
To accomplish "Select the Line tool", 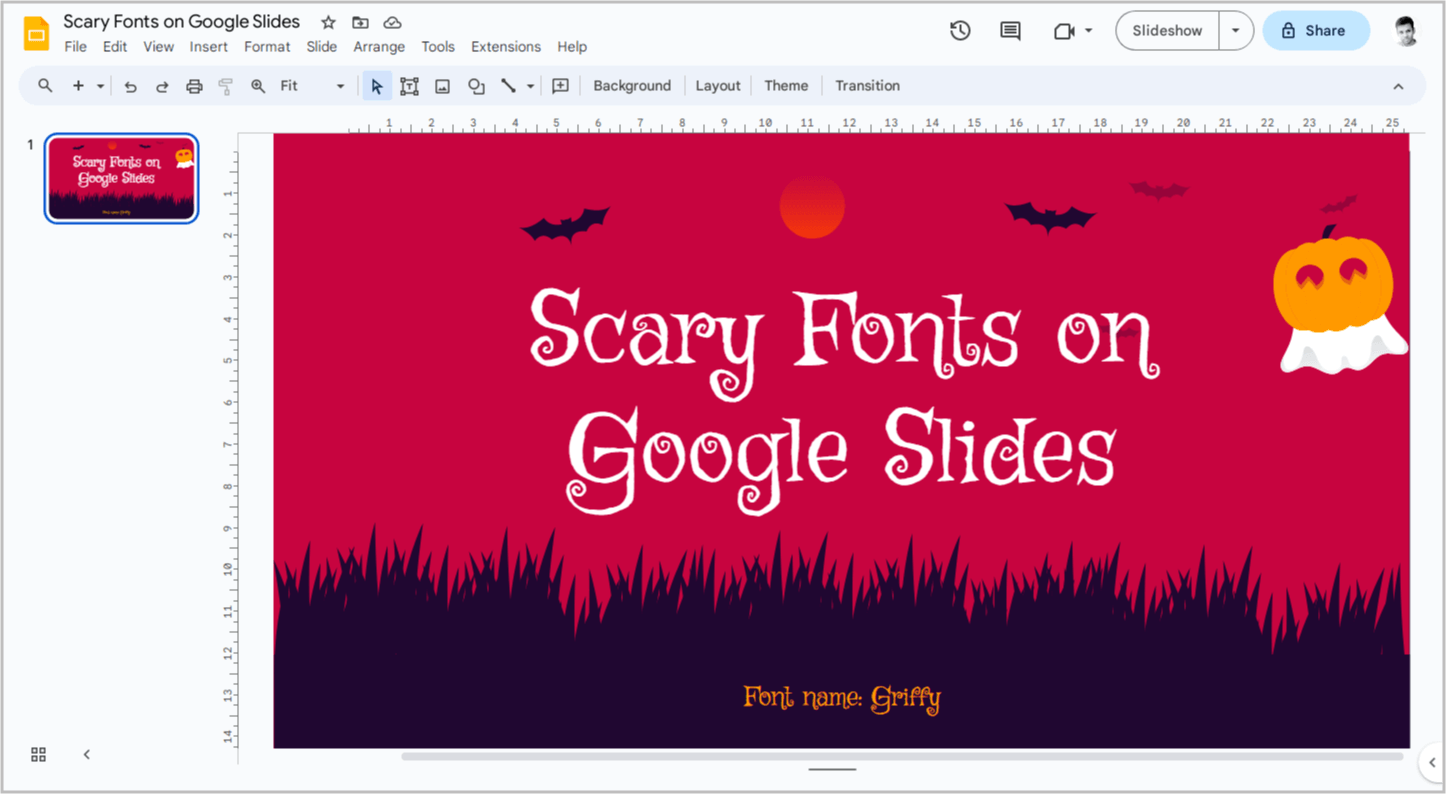I will (x=508, y=86).
